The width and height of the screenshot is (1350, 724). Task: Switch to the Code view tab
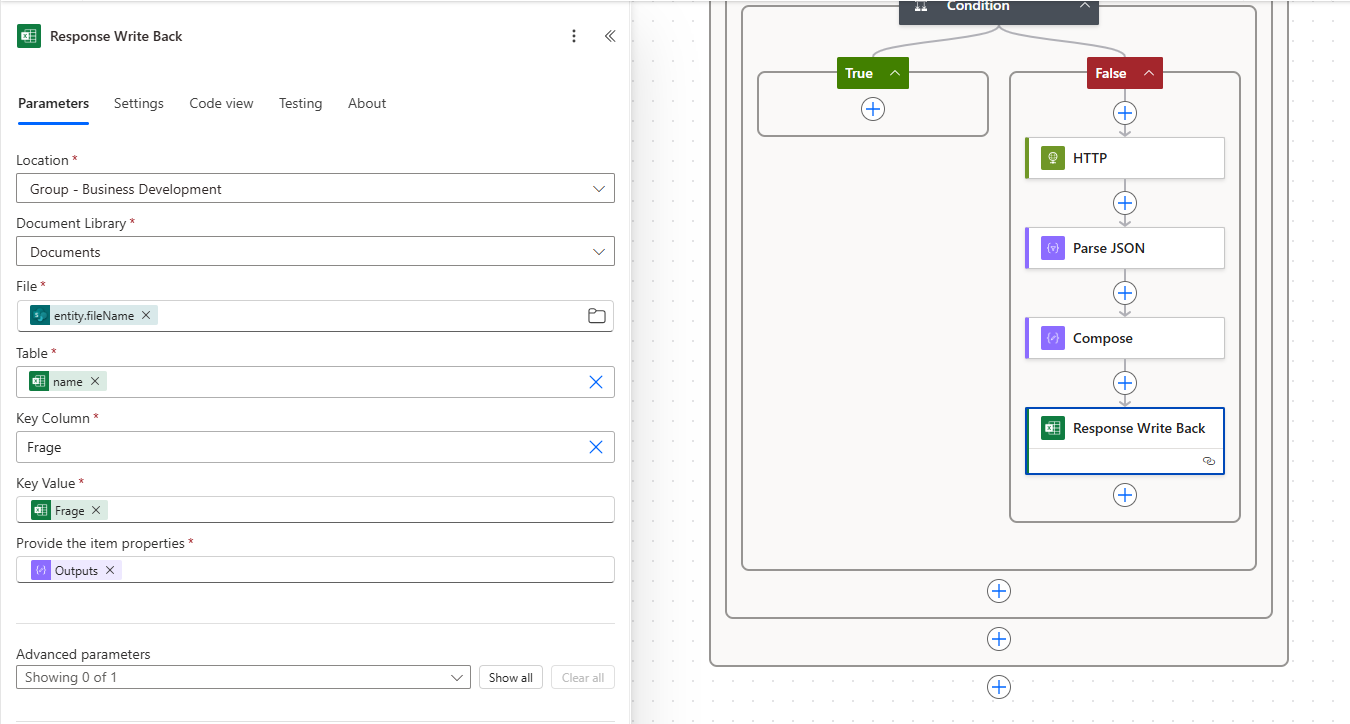pos(221,103)
